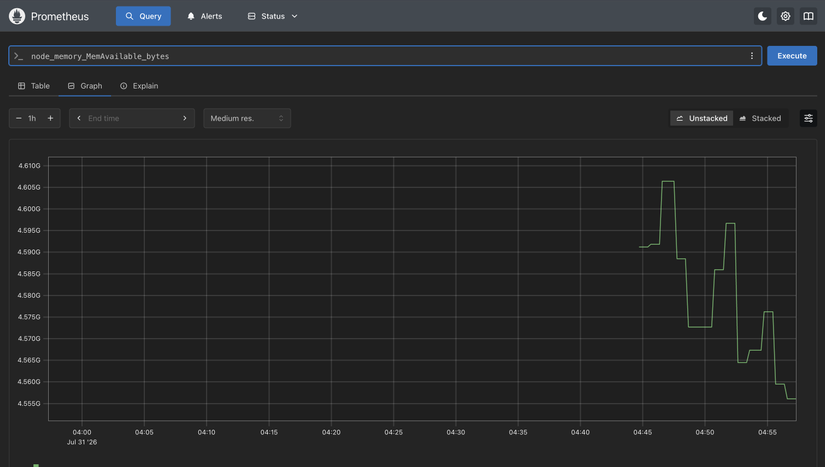The width and height of the screenshot is (825, 467).
Task: Open the query options three-dot menu
Action: click(751, 56)
